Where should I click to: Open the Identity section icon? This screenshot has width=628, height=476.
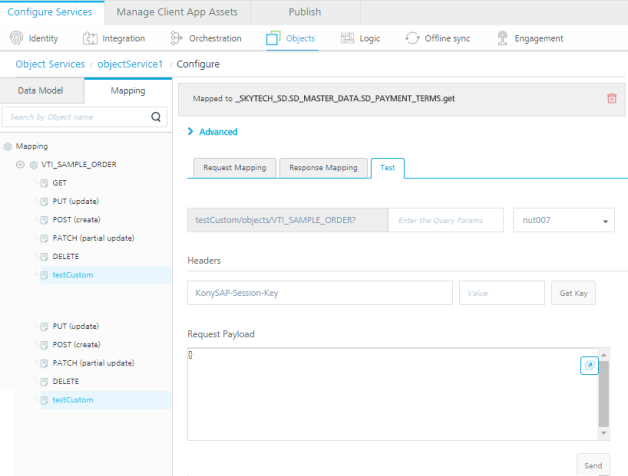tap(17, 39)
